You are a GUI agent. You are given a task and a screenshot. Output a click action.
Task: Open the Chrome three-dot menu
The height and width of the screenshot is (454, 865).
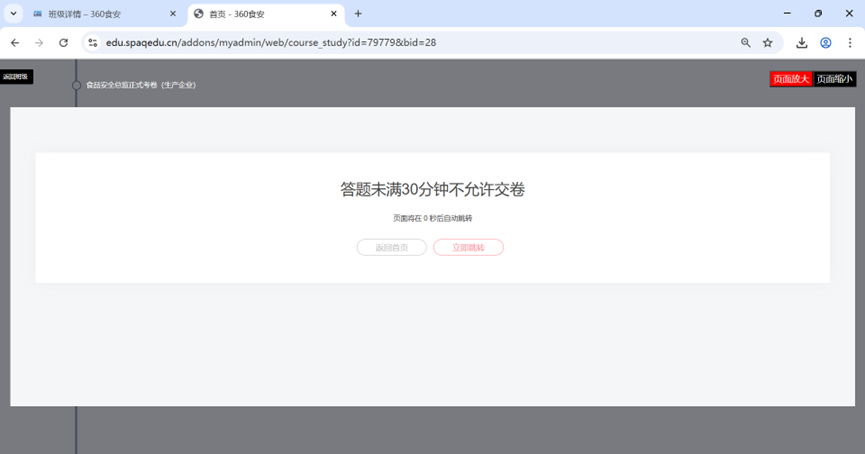849,43
